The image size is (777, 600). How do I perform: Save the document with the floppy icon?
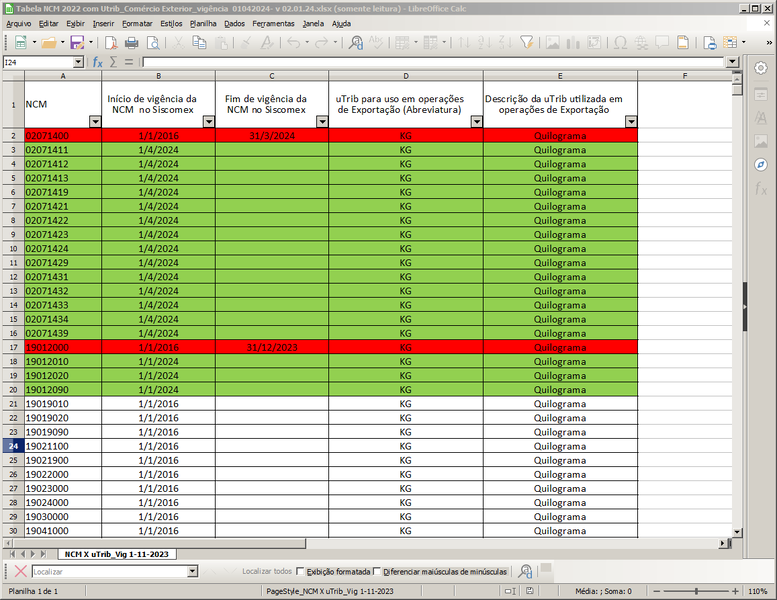(77, 43)
